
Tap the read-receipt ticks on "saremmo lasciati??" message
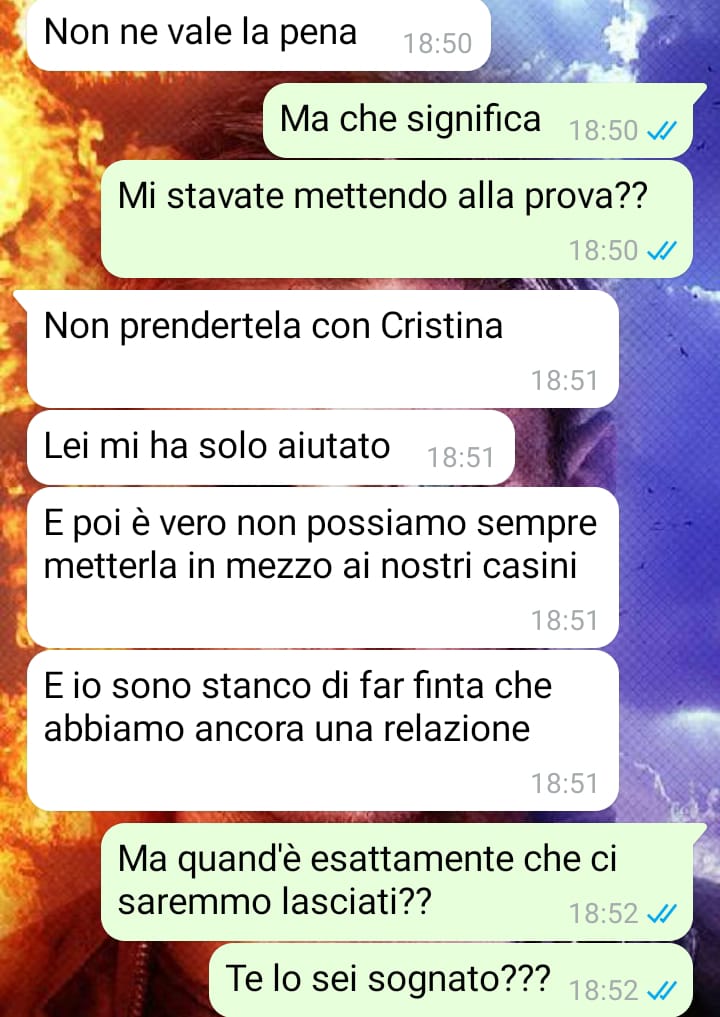[x=662, y=914]
